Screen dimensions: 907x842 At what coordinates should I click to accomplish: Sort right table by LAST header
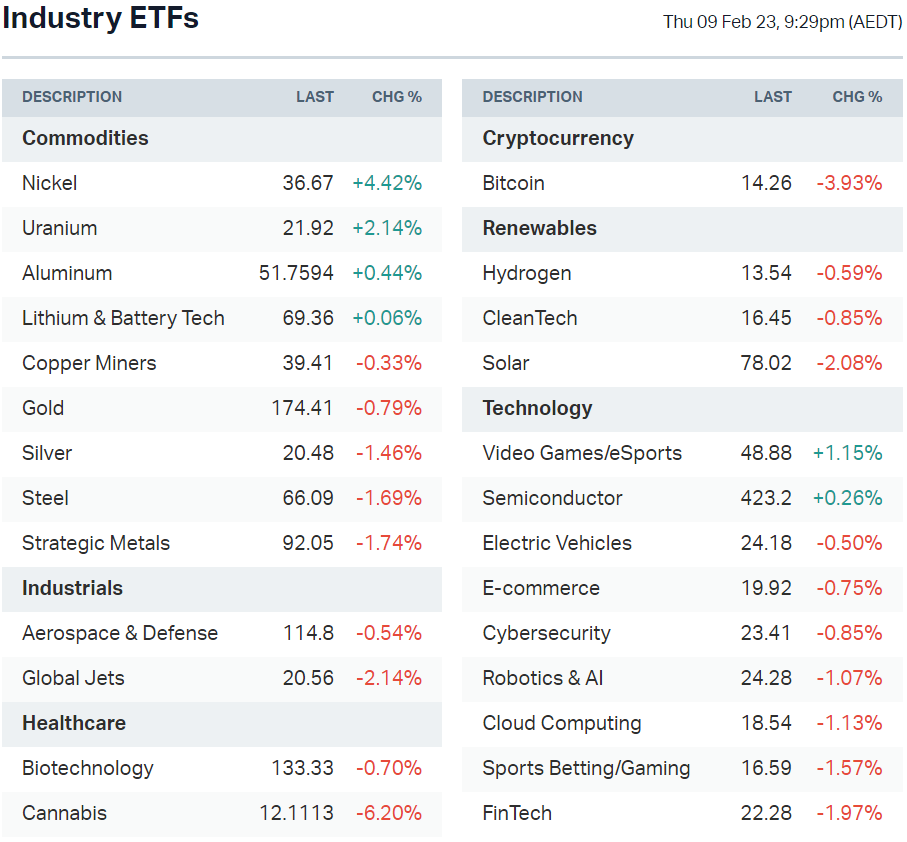(772, 97)
